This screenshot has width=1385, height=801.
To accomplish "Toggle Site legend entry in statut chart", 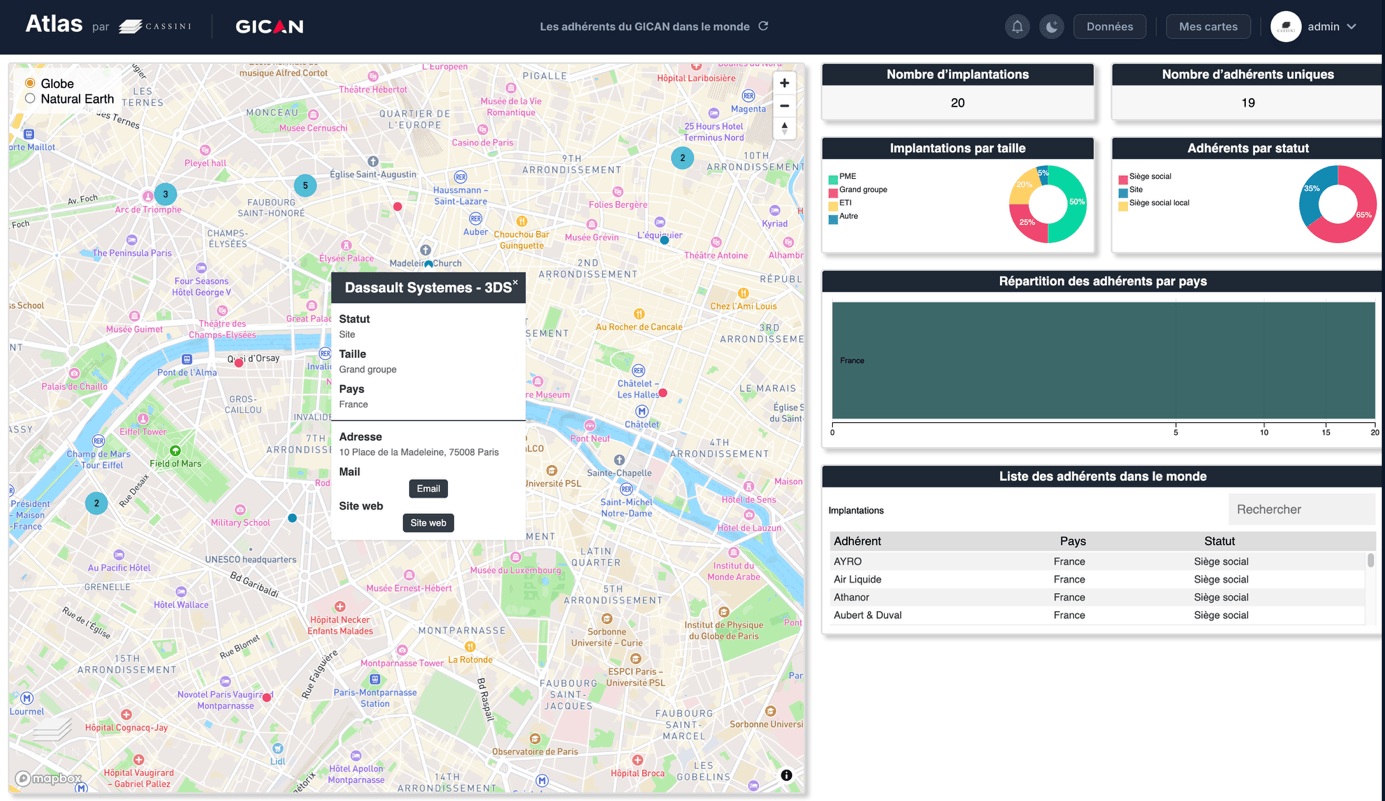I will pyautogui.click(x=1130, y=190).
